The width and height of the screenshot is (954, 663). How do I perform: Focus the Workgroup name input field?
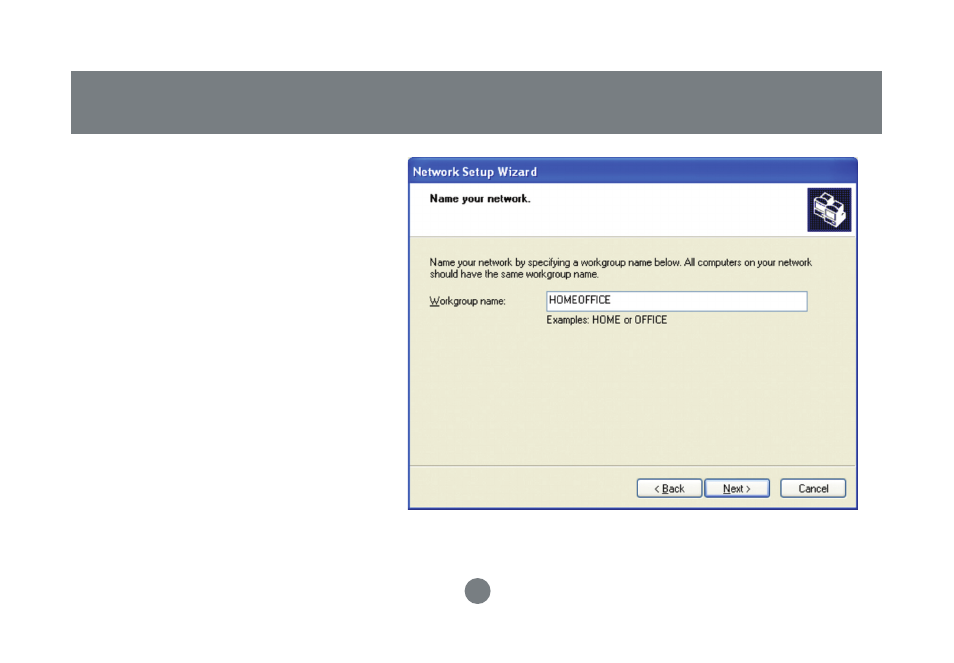click(677, 301)
